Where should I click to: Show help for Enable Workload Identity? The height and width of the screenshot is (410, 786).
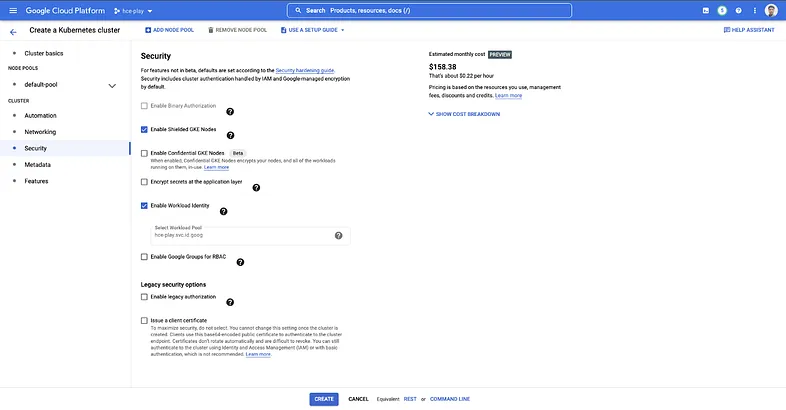coord(224,212)
